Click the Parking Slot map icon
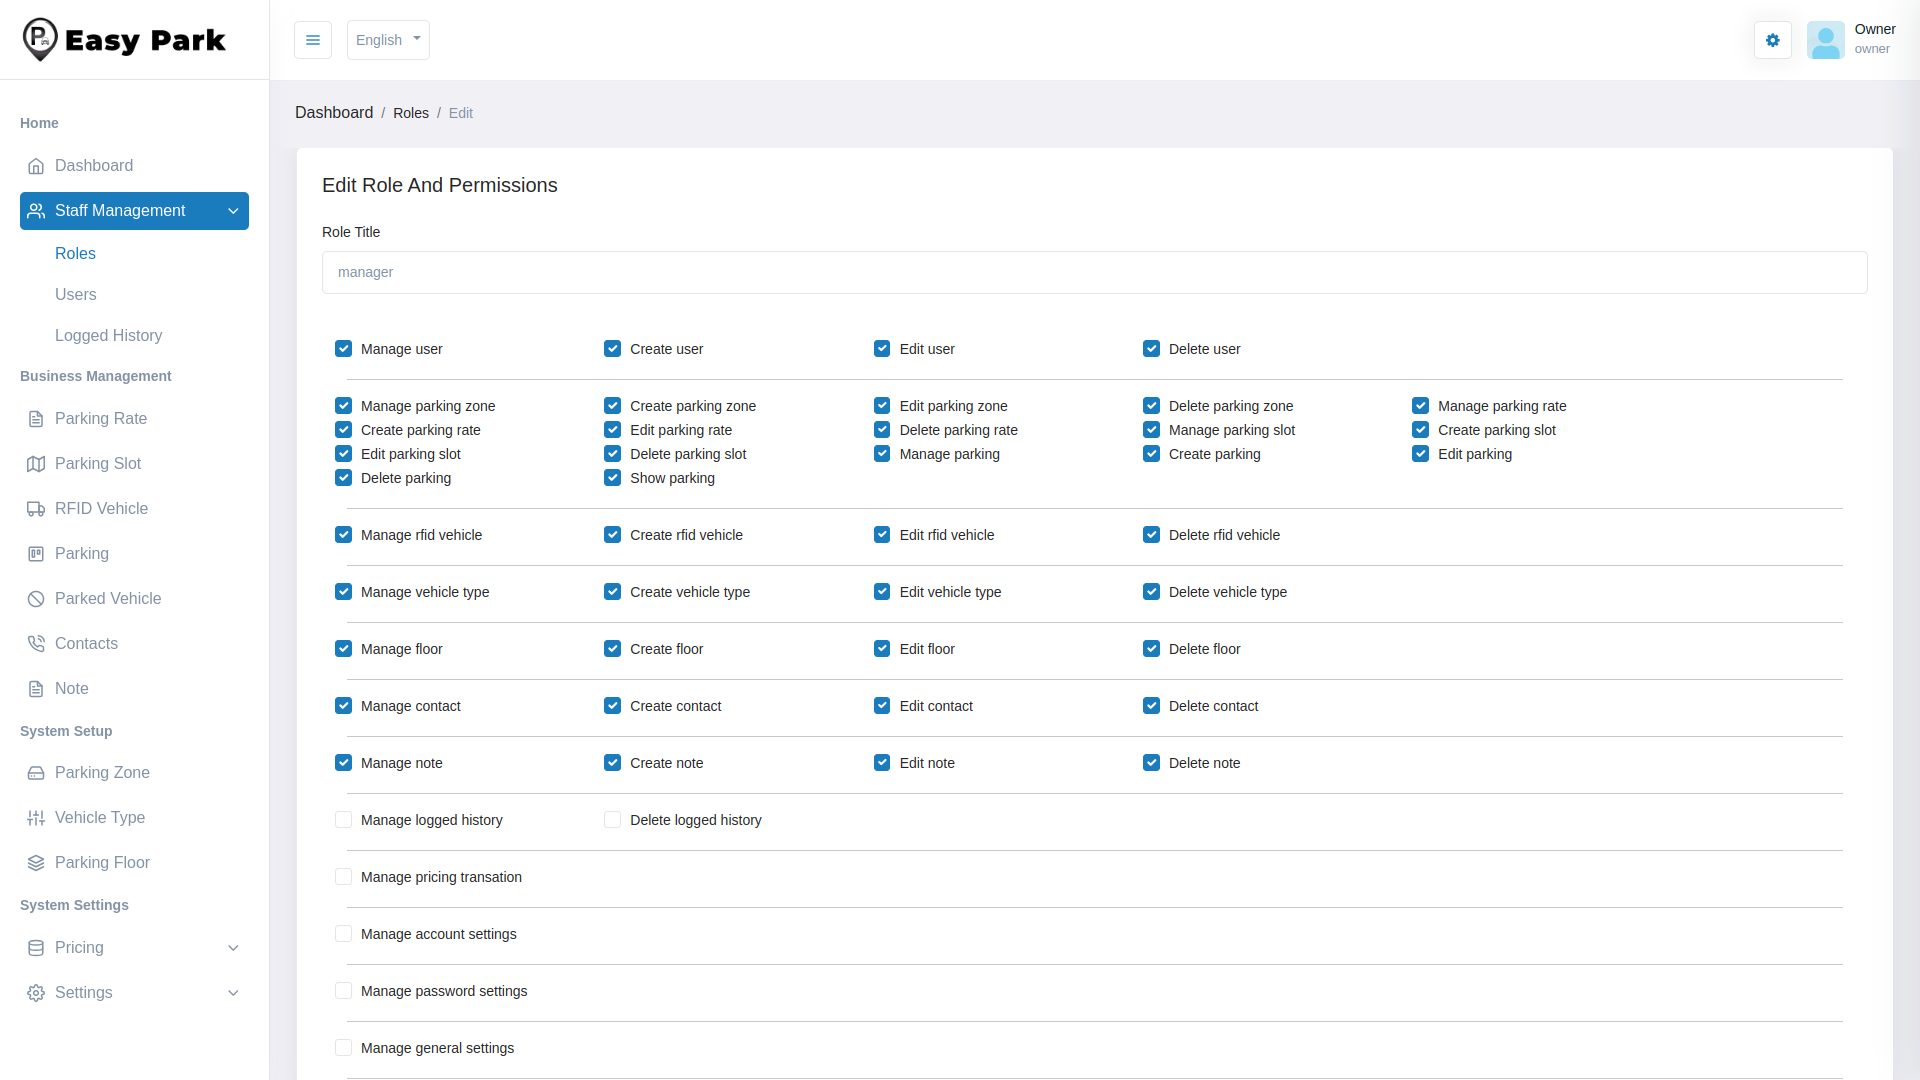The image size is (1920, 1080). point(36,464)
